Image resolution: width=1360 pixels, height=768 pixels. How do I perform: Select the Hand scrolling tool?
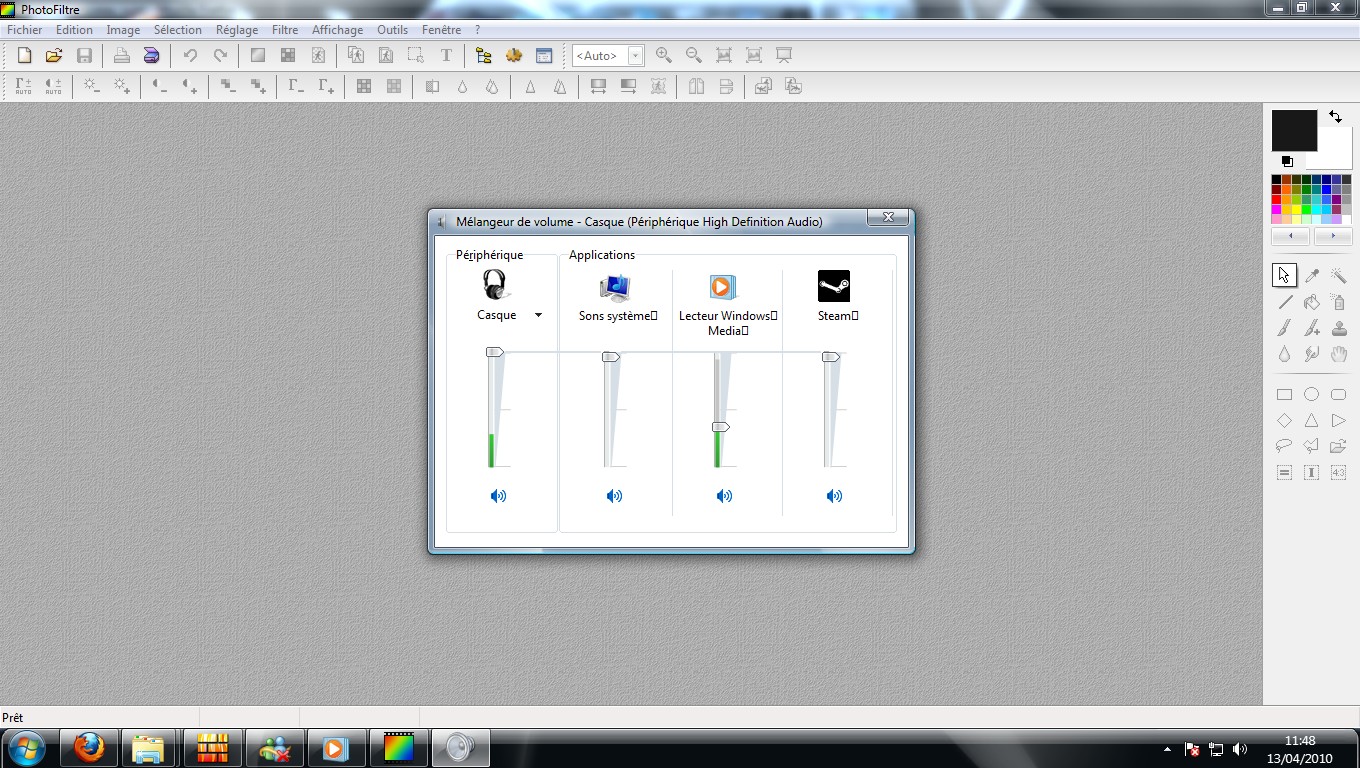pos(1339,353)
